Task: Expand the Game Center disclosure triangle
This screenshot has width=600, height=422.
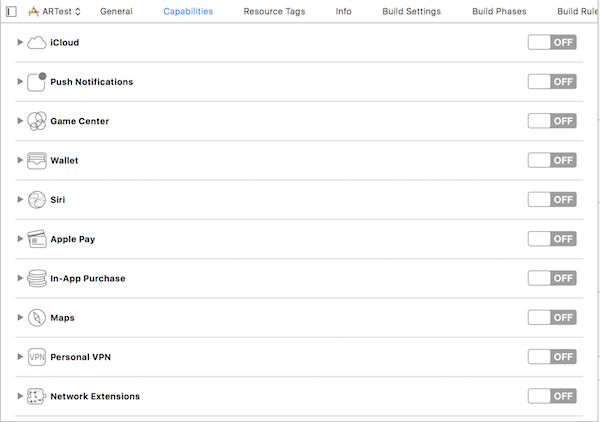Action: click(20, 121)
